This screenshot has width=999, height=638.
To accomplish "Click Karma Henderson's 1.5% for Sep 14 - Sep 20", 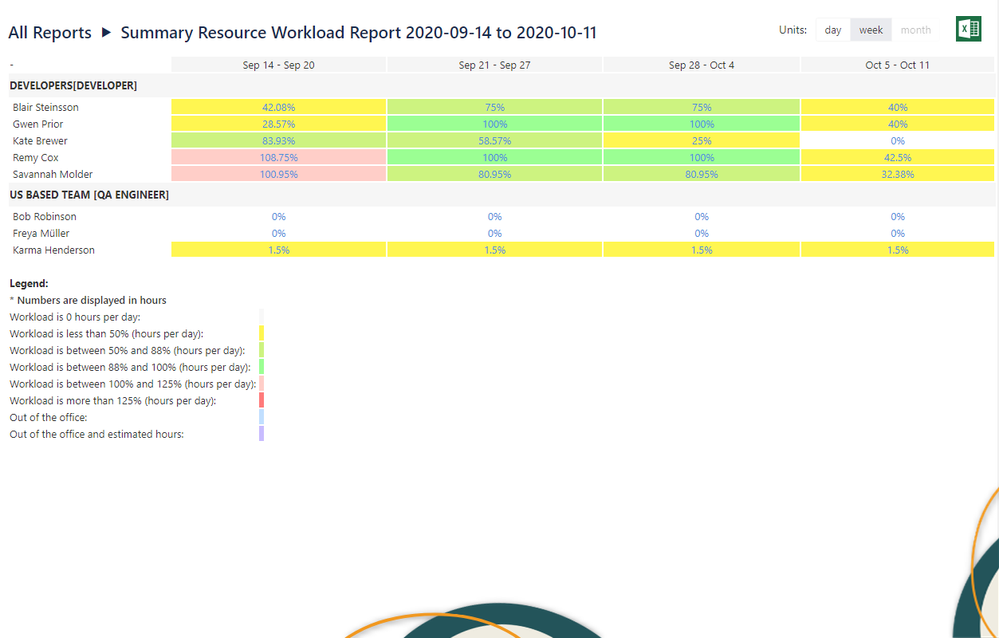I will click(278, 250).
